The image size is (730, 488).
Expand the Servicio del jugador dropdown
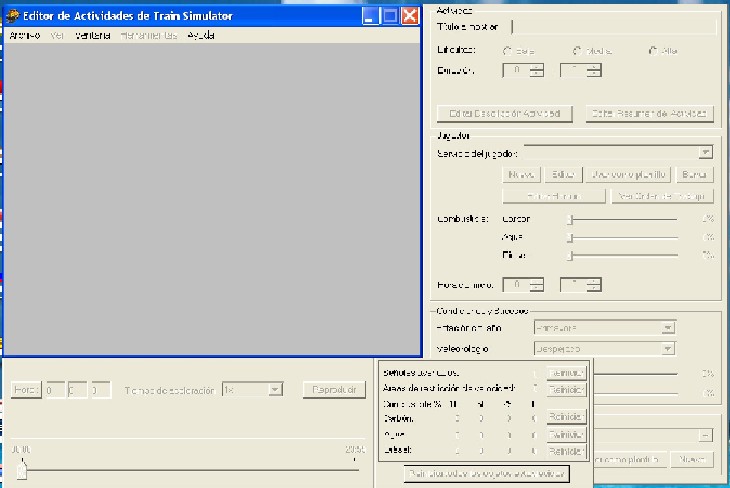point(705,153)
